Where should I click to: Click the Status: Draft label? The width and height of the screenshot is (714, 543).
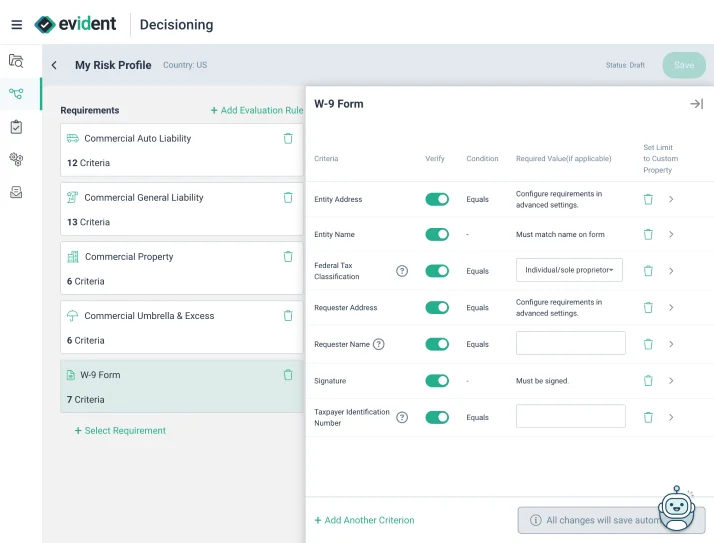(x=625, y=65)
